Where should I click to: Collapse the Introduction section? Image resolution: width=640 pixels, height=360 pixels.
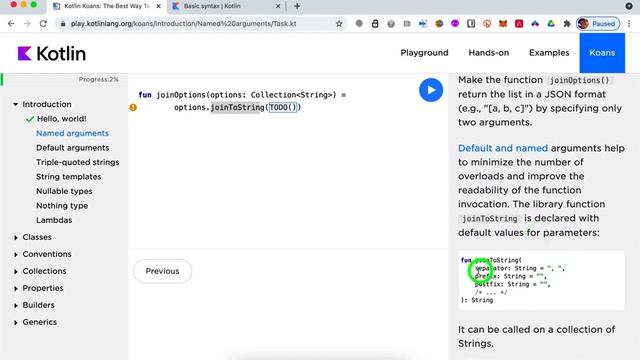16,104
